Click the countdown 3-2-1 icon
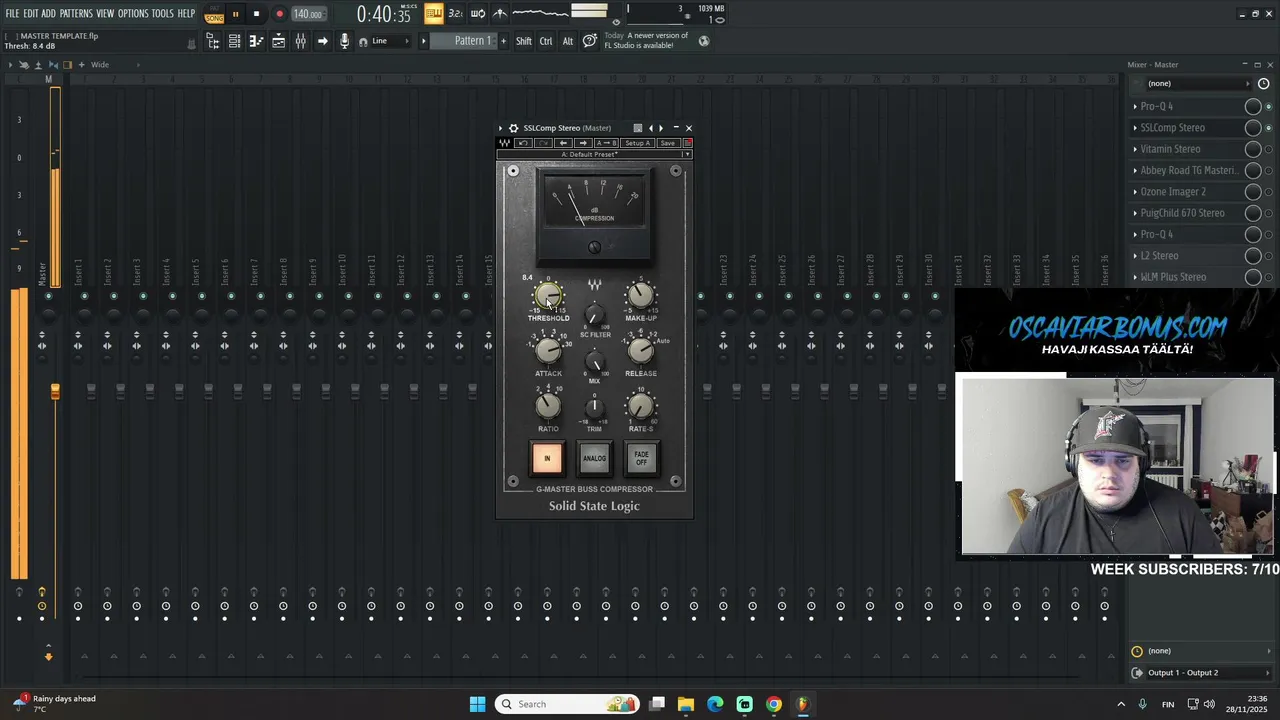Screen dimensions: 1280x720 tap(455, 13)
